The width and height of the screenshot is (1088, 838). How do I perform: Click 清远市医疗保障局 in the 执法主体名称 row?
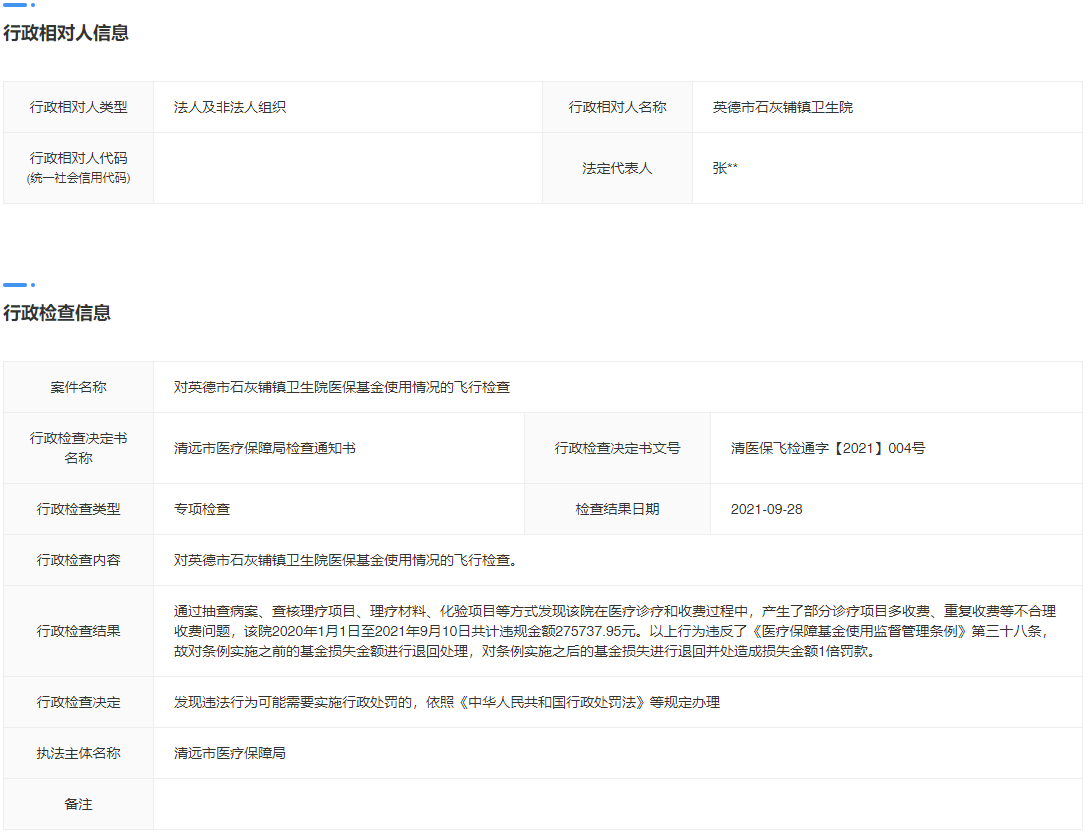pos(230,753)
